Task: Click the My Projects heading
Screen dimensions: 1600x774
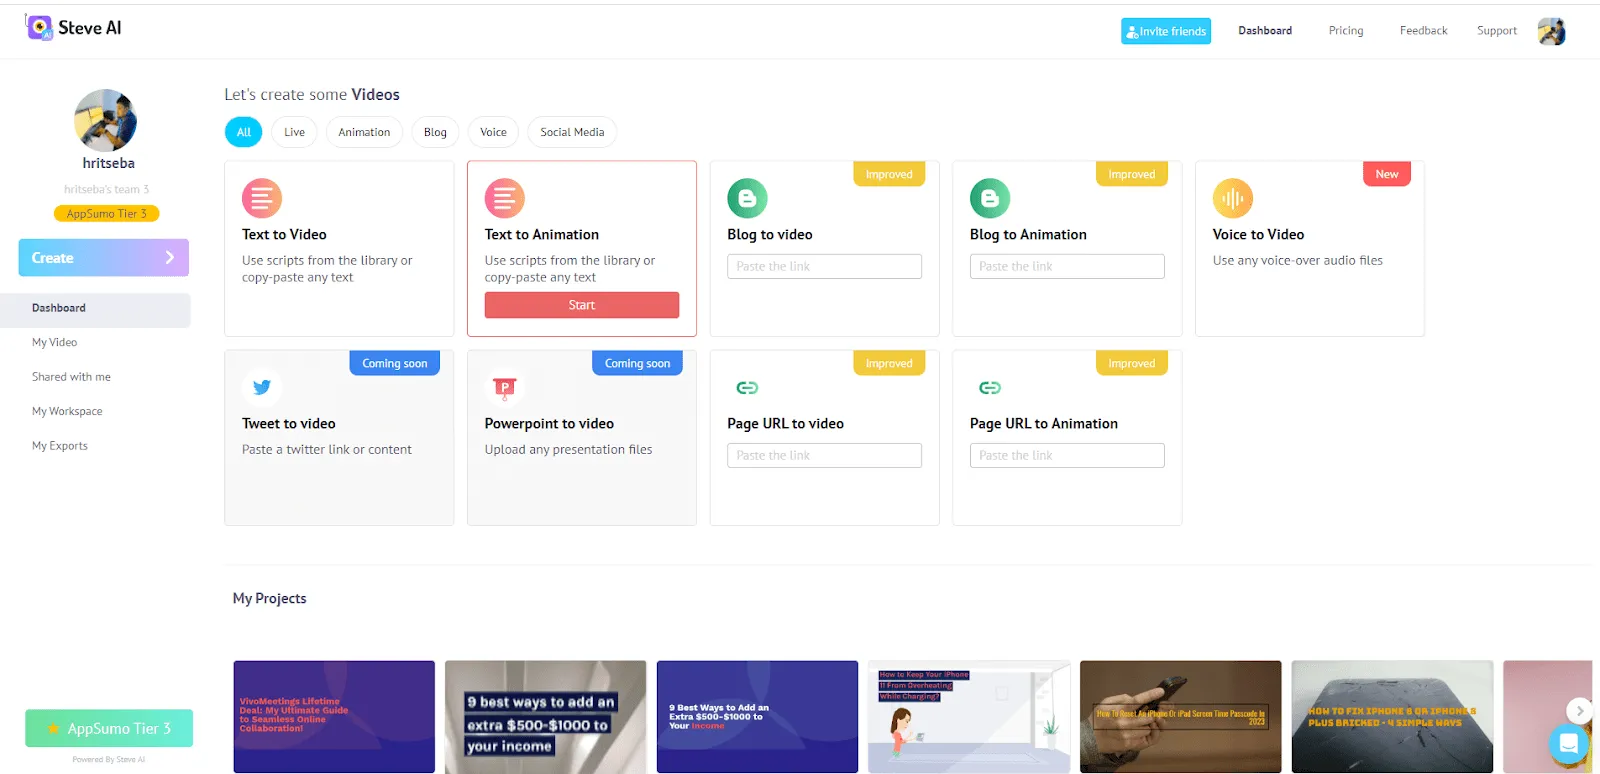Action: [x=270, y=598]
